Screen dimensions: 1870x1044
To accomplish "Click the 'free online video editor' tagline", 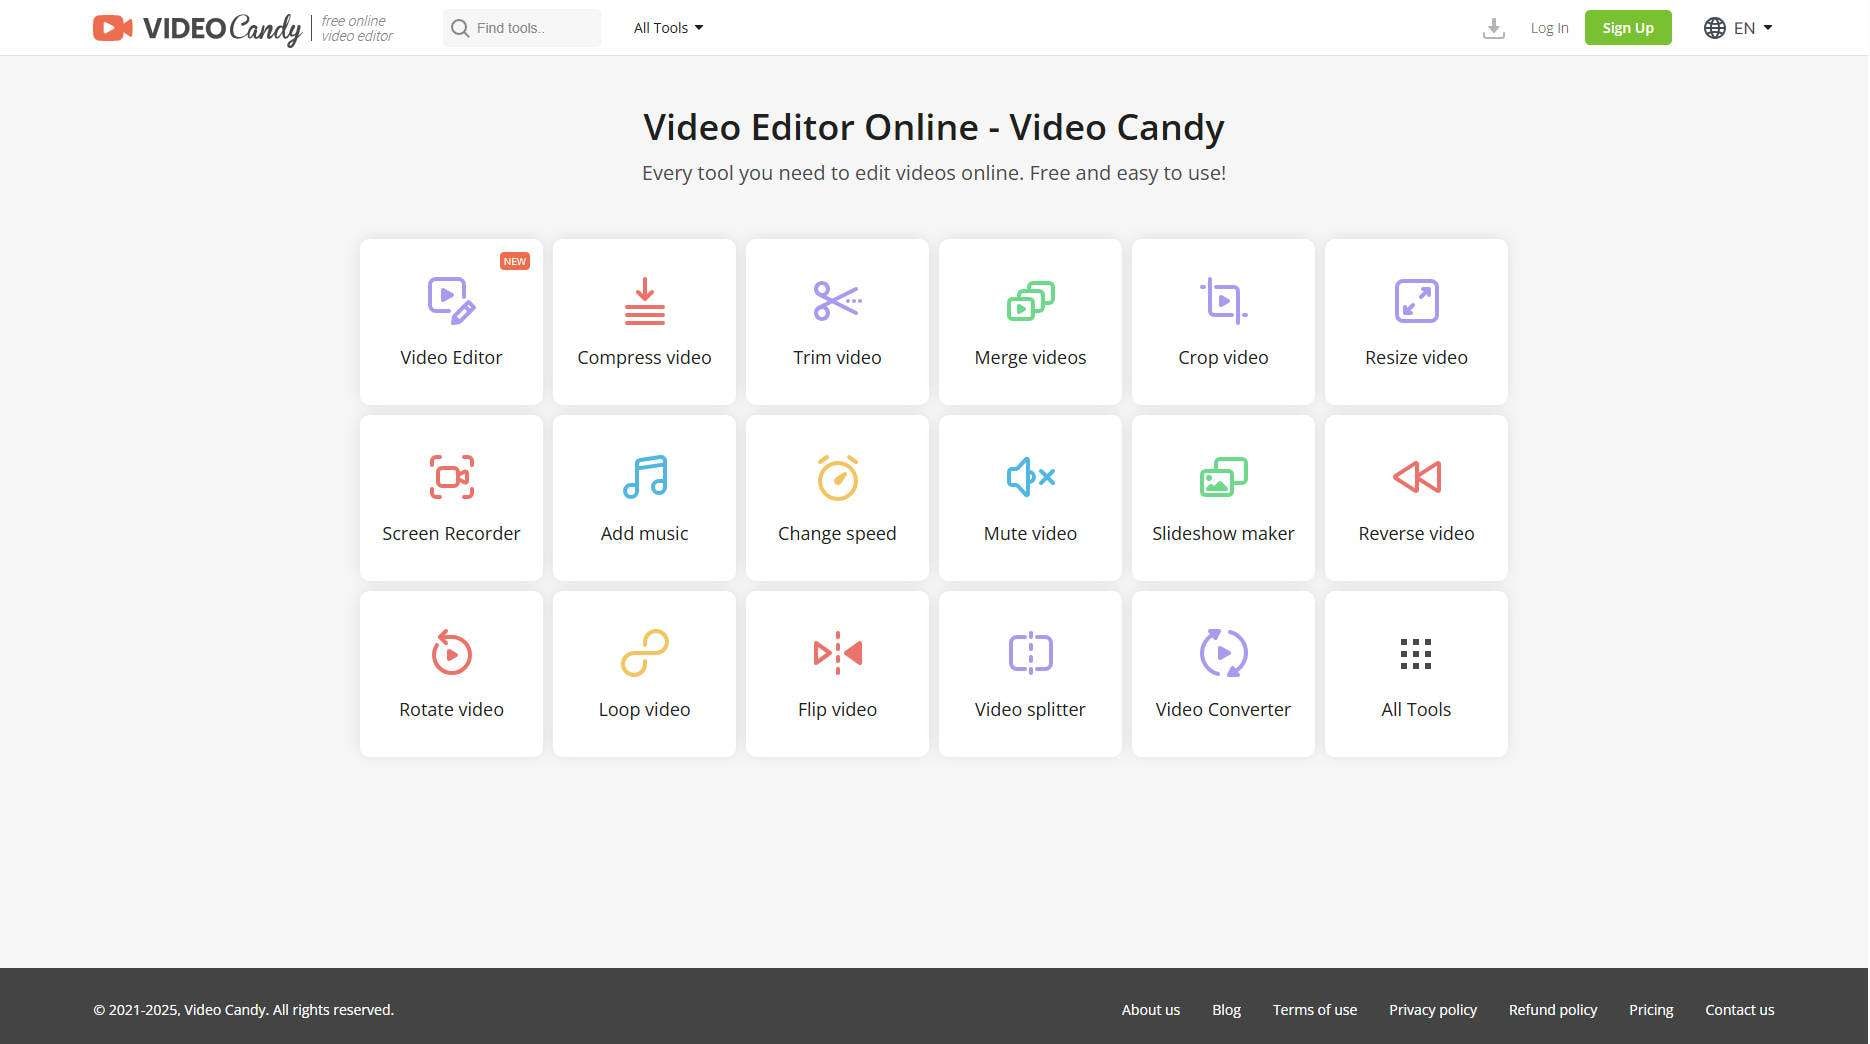I will click(x=357, y=28).
